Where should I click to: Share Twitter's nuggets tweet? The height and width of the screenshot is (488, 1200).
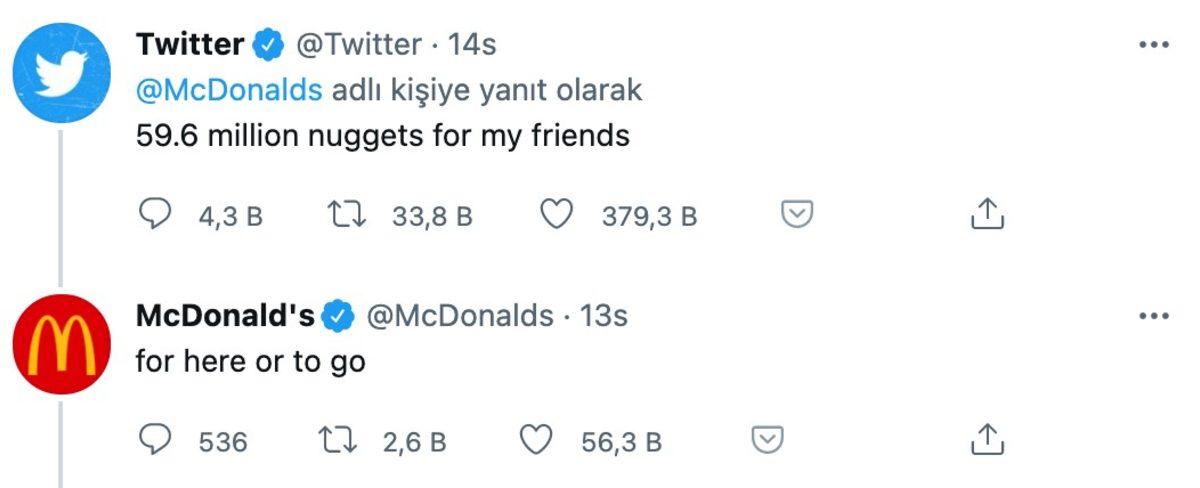coord(986,214)
